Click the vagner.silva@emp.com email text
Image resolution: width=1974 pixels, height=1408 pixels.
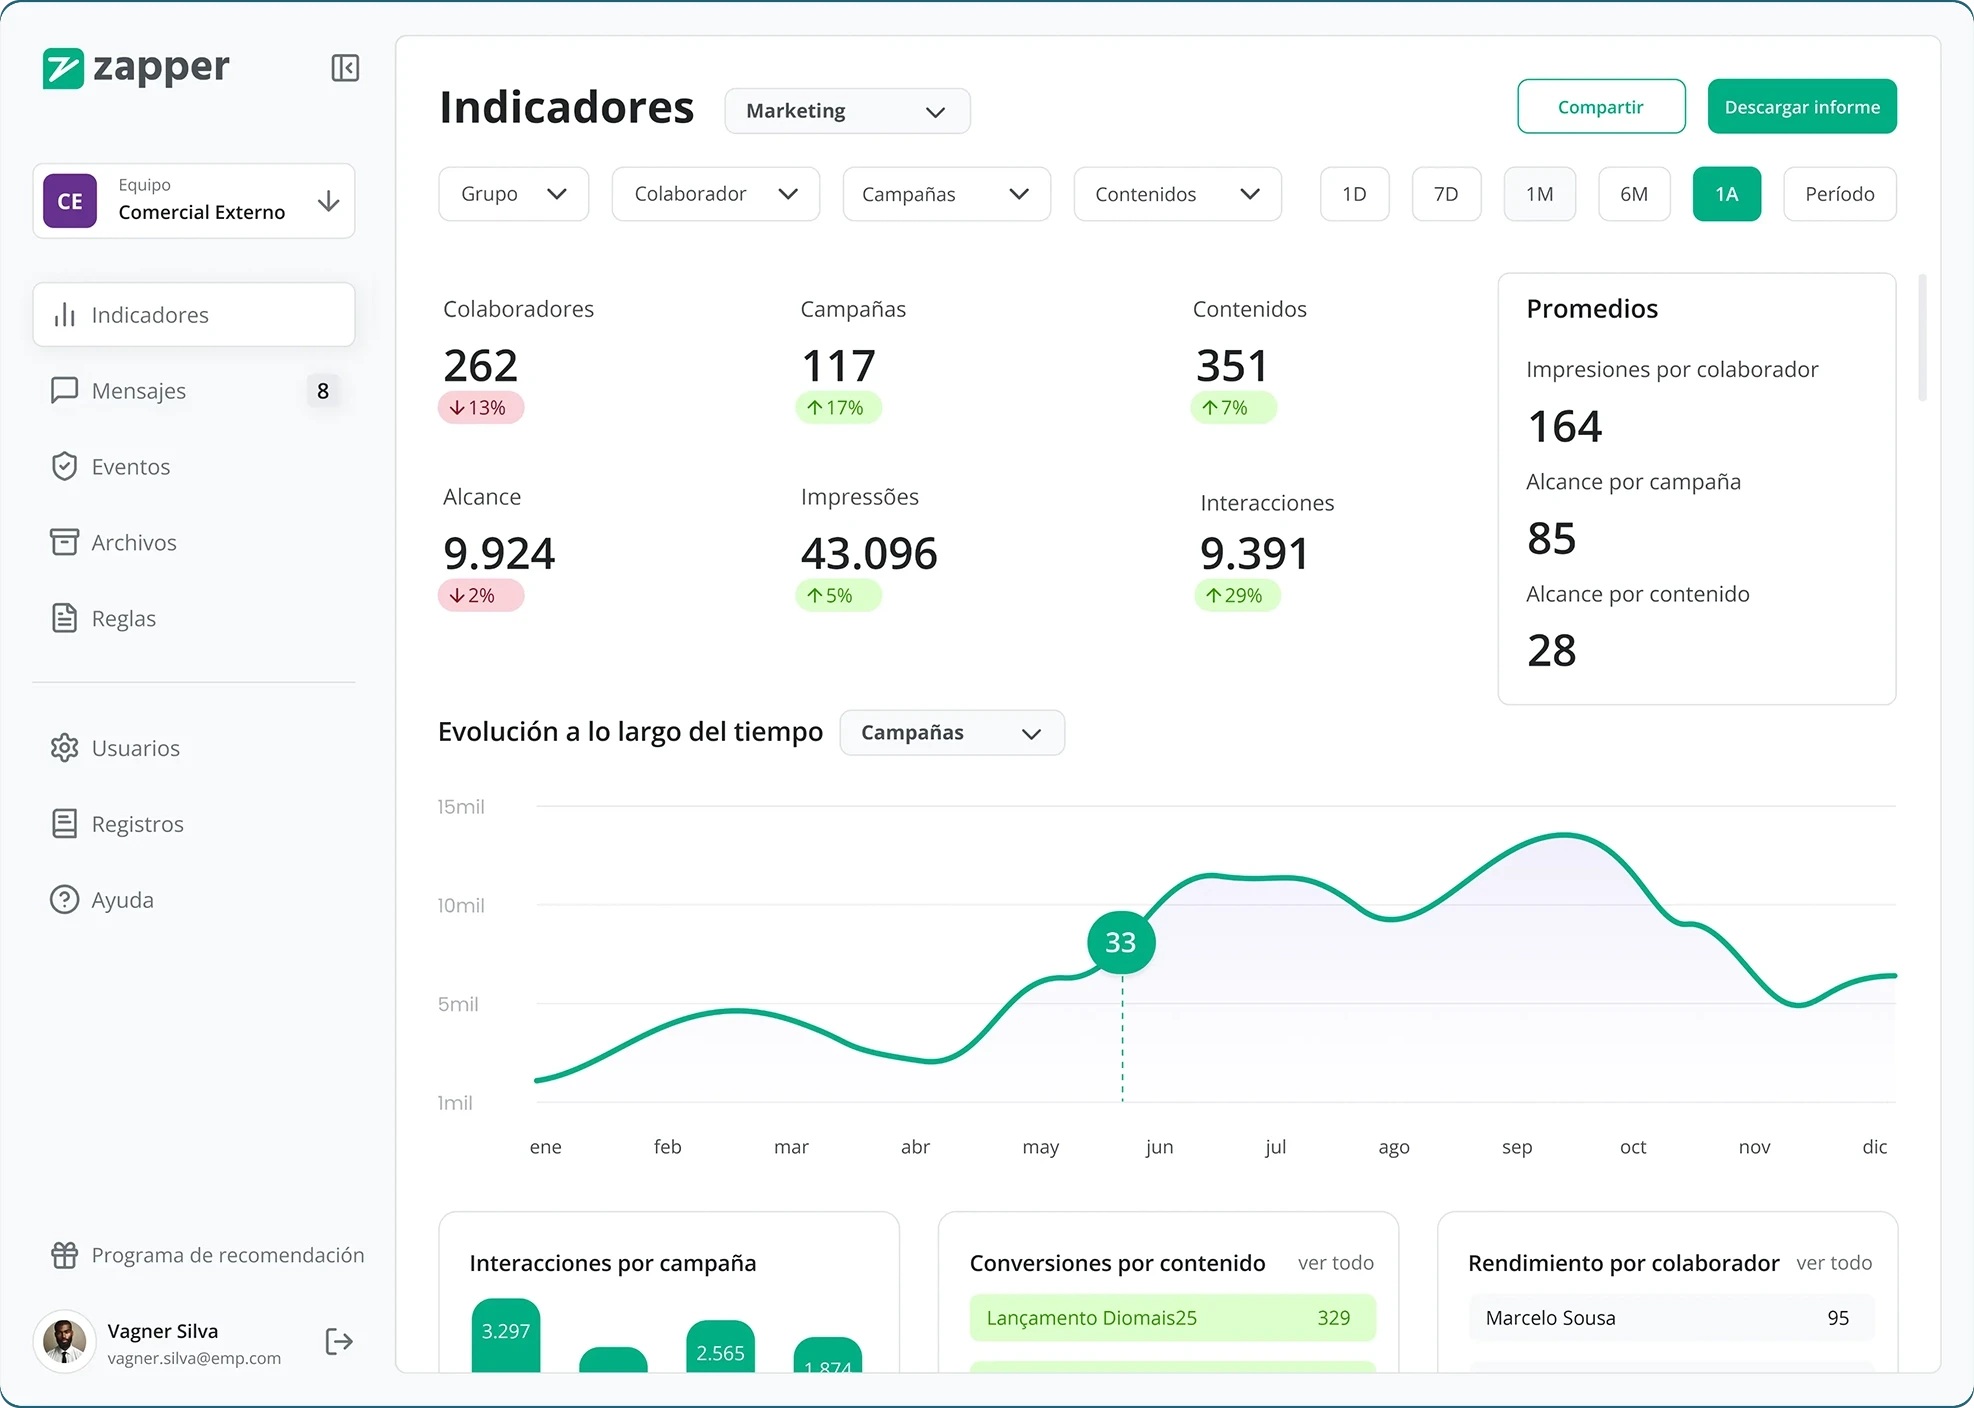(x=194, y=1358)
